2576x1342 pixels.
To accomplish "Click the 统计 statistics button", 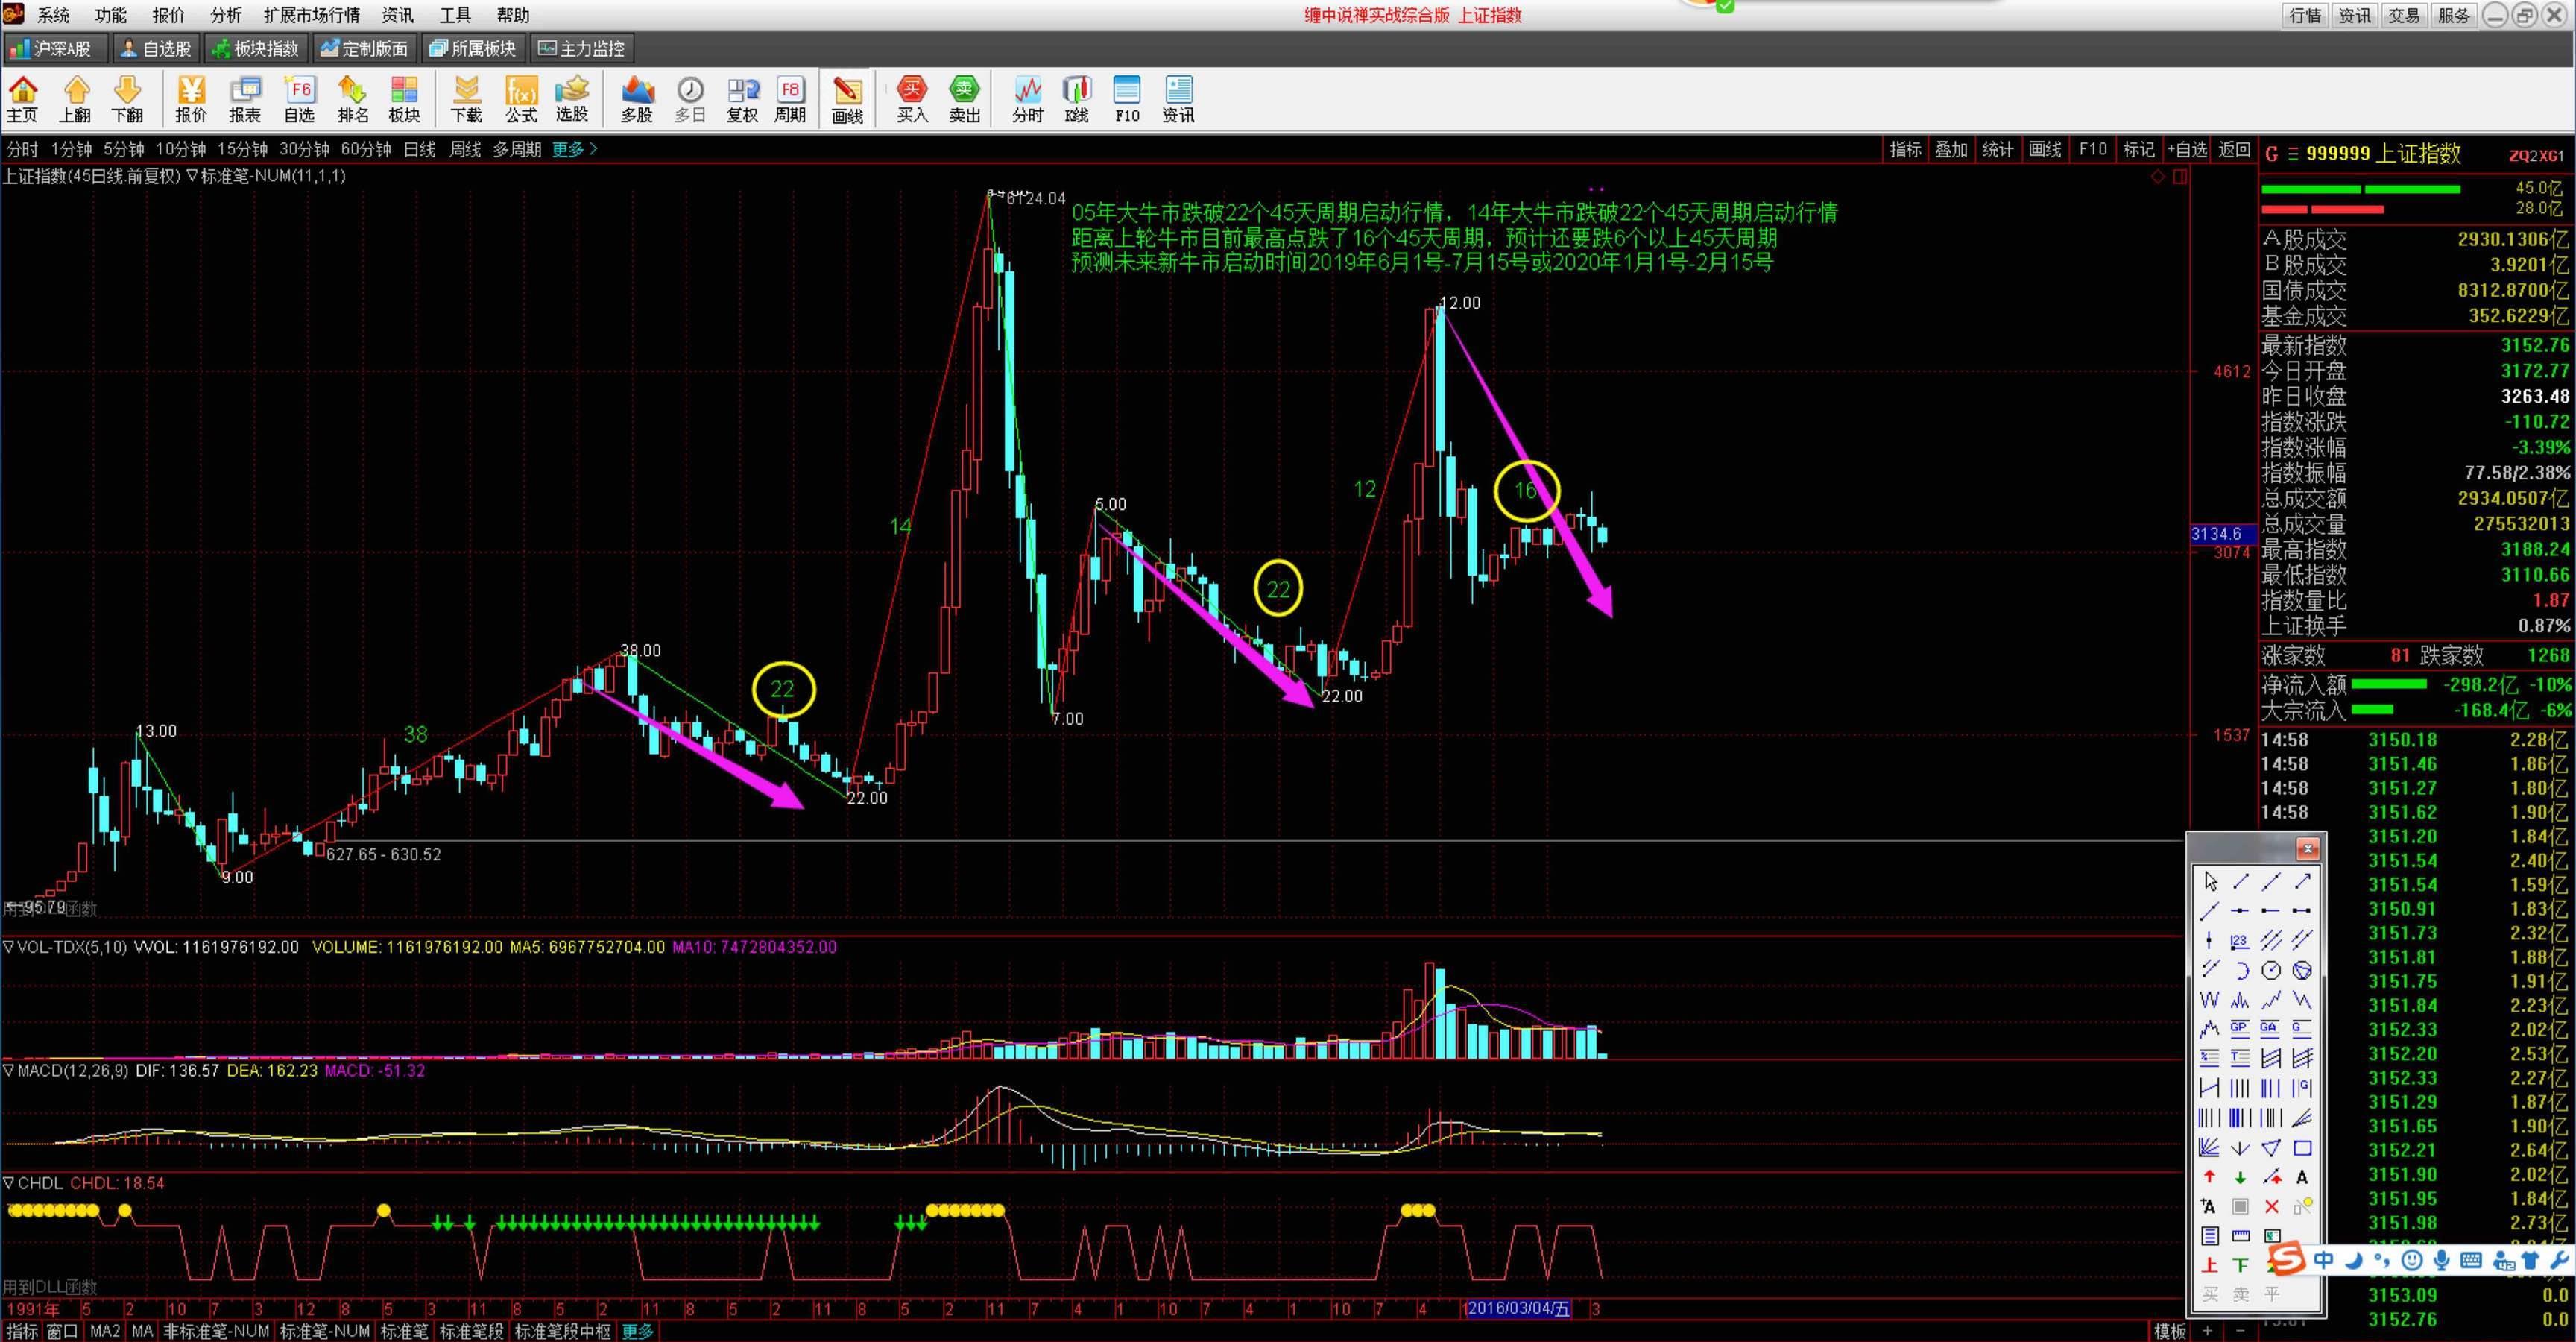I will 1998,149.
